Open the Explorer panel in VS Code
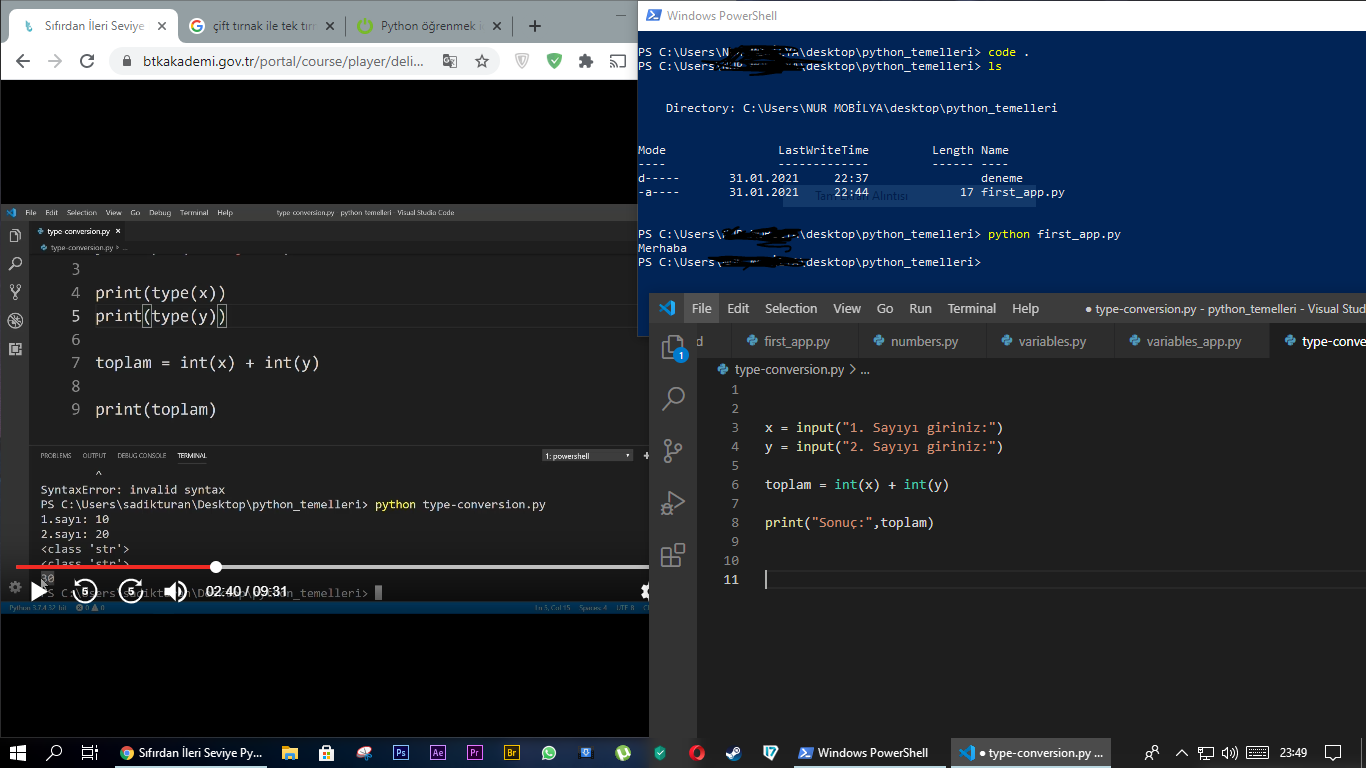 click(673, 347)
